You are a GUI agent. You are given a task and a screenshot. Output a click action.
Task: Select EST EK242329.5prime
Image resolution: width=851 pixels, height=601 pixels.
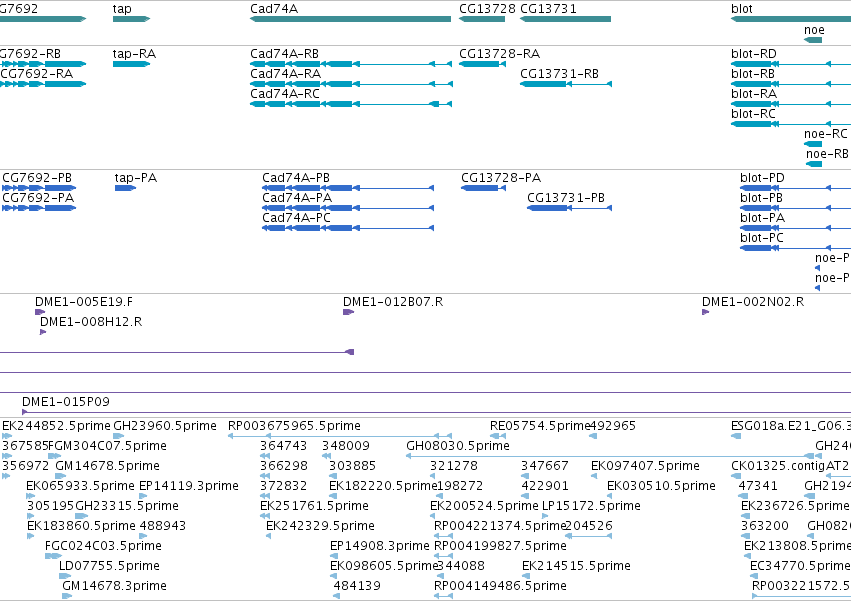320,526
